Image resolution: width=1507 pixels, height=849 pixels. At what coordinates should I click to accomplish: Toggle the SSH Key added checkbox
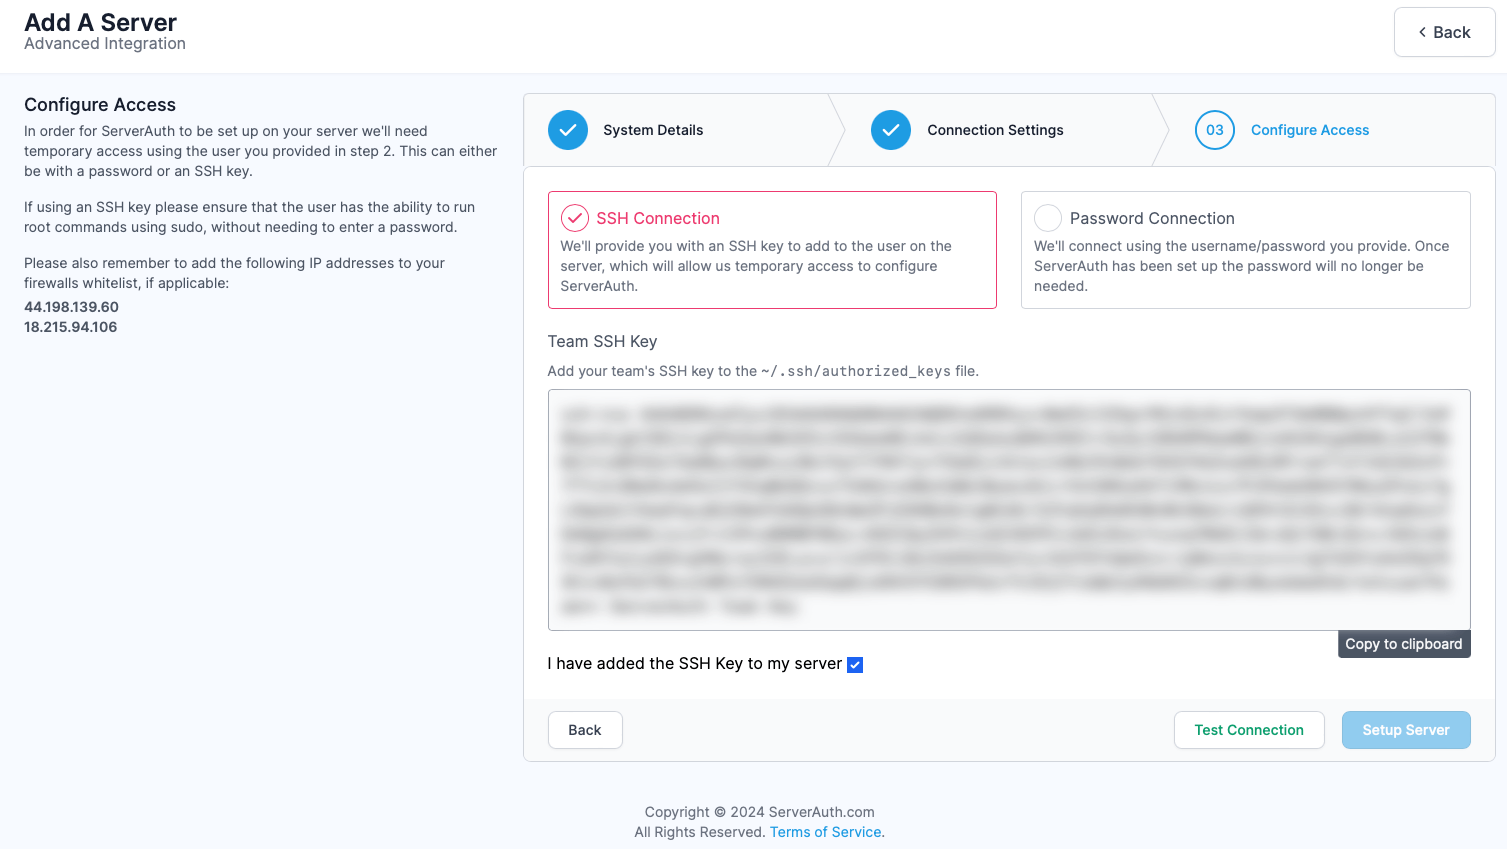point(855,665)
